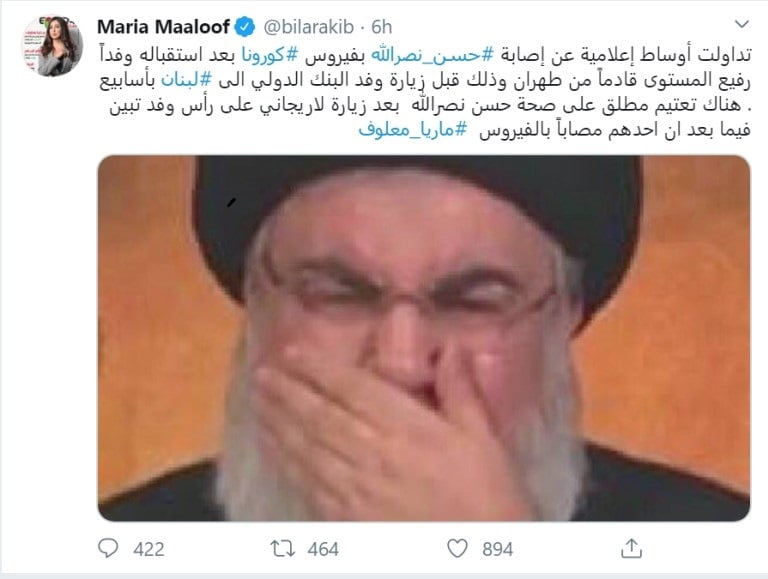This screenshot has width=768, height=579.
Task: Like the tweet with heart icon
Action: pos(457,549)
